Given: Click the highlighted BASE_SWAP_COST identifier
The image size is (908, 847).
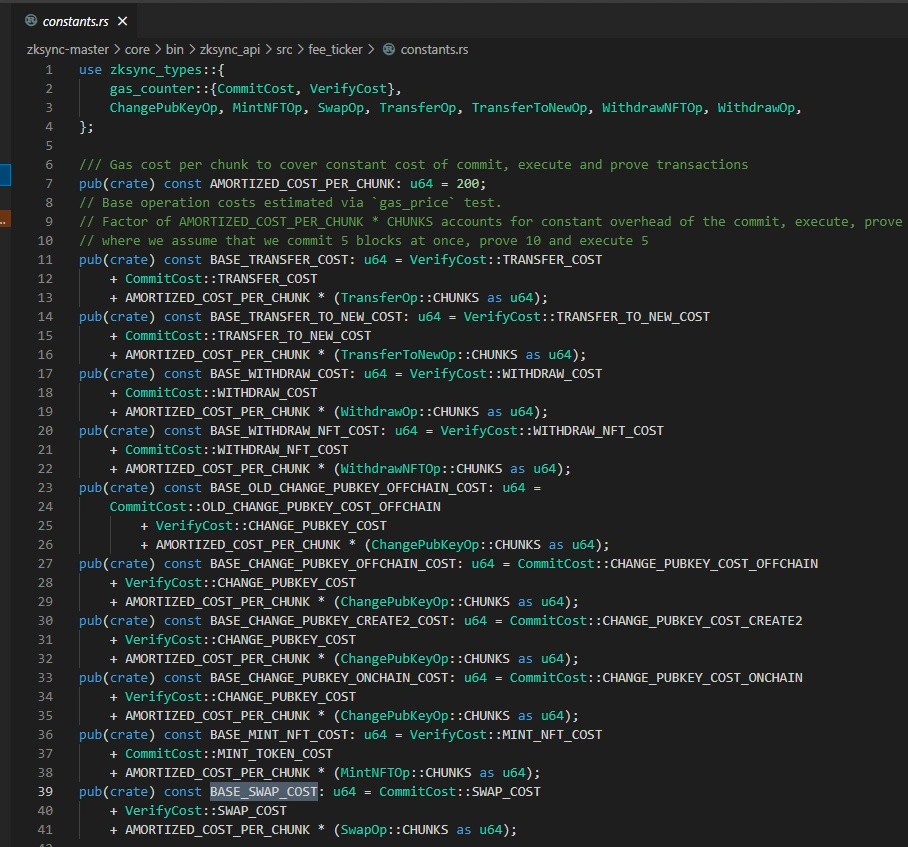Looking at the screenshot, I should tap(263, 791).
